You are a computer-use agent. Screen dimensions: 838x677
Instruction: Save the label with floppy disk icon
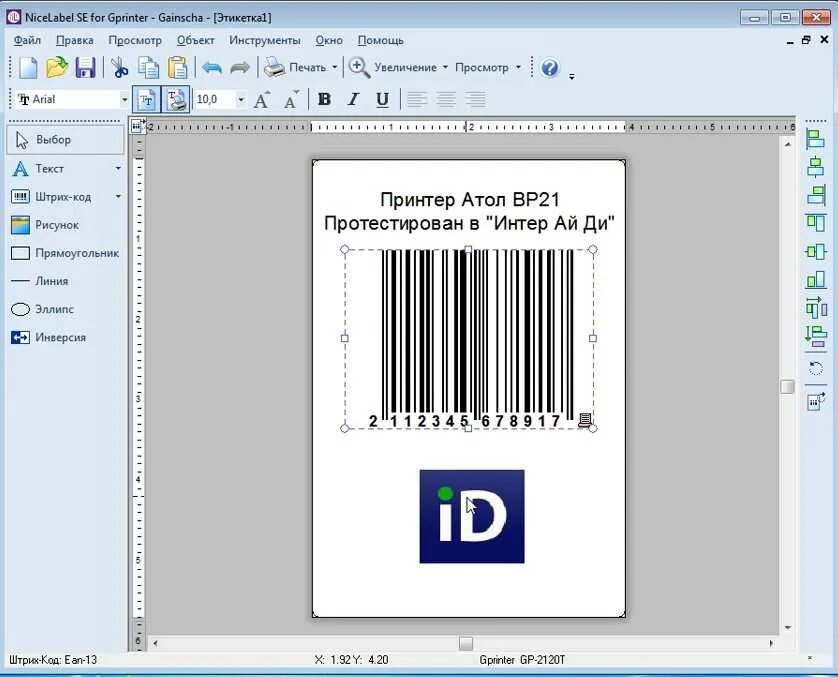click(85, 68)
